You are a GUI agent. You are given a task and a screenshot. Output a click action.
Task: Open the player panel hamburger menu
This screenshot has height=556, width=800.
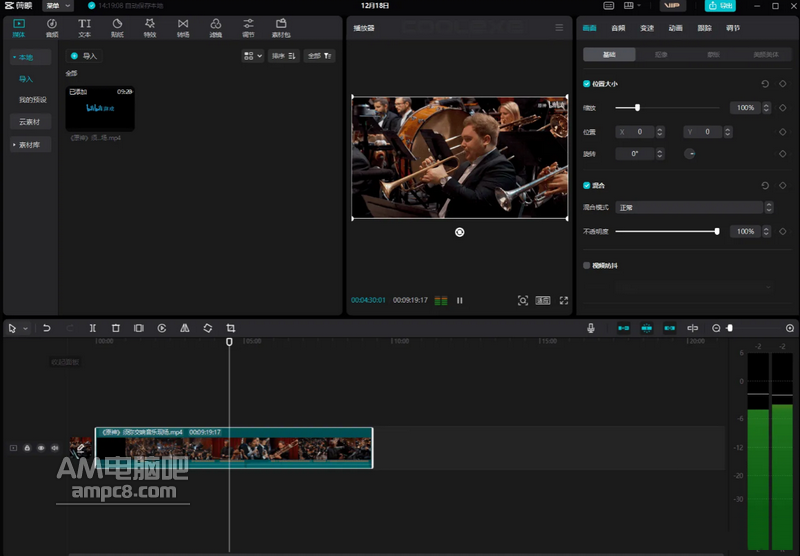pyautogui.click(x=559, y=28)
